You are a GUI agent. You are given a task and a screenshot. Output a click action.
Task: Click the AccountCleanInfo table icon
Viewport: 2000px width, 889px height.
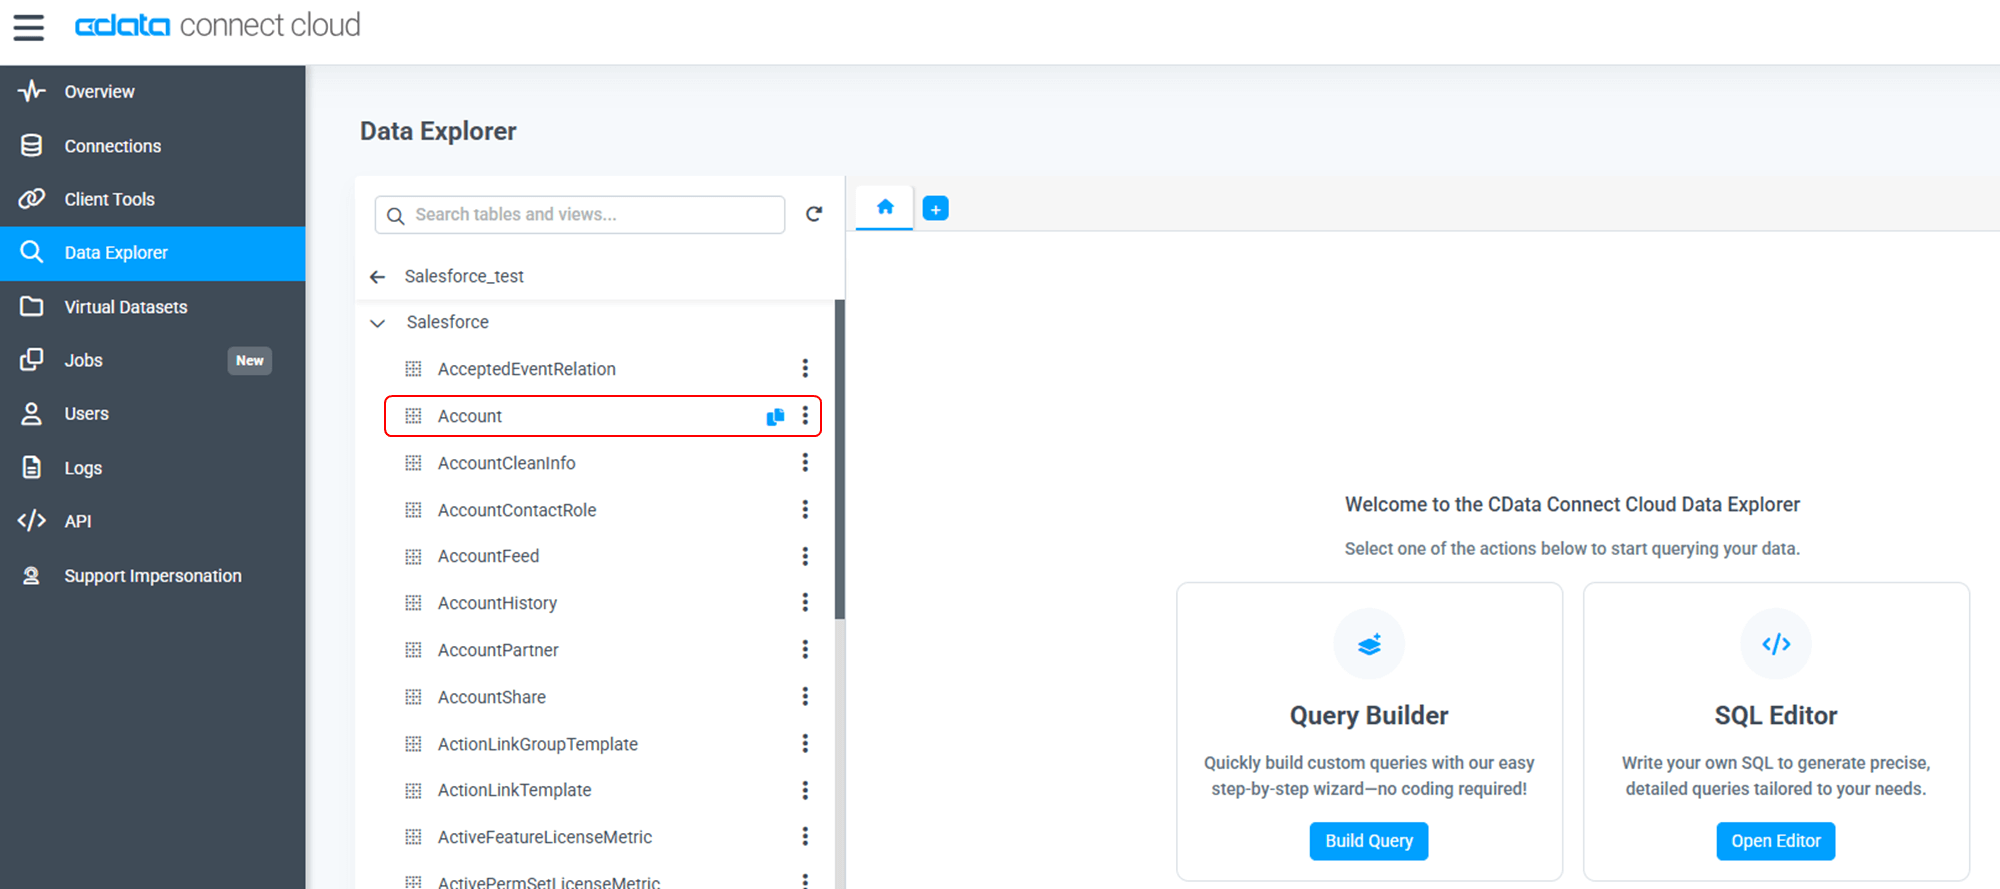click(413, 463)
